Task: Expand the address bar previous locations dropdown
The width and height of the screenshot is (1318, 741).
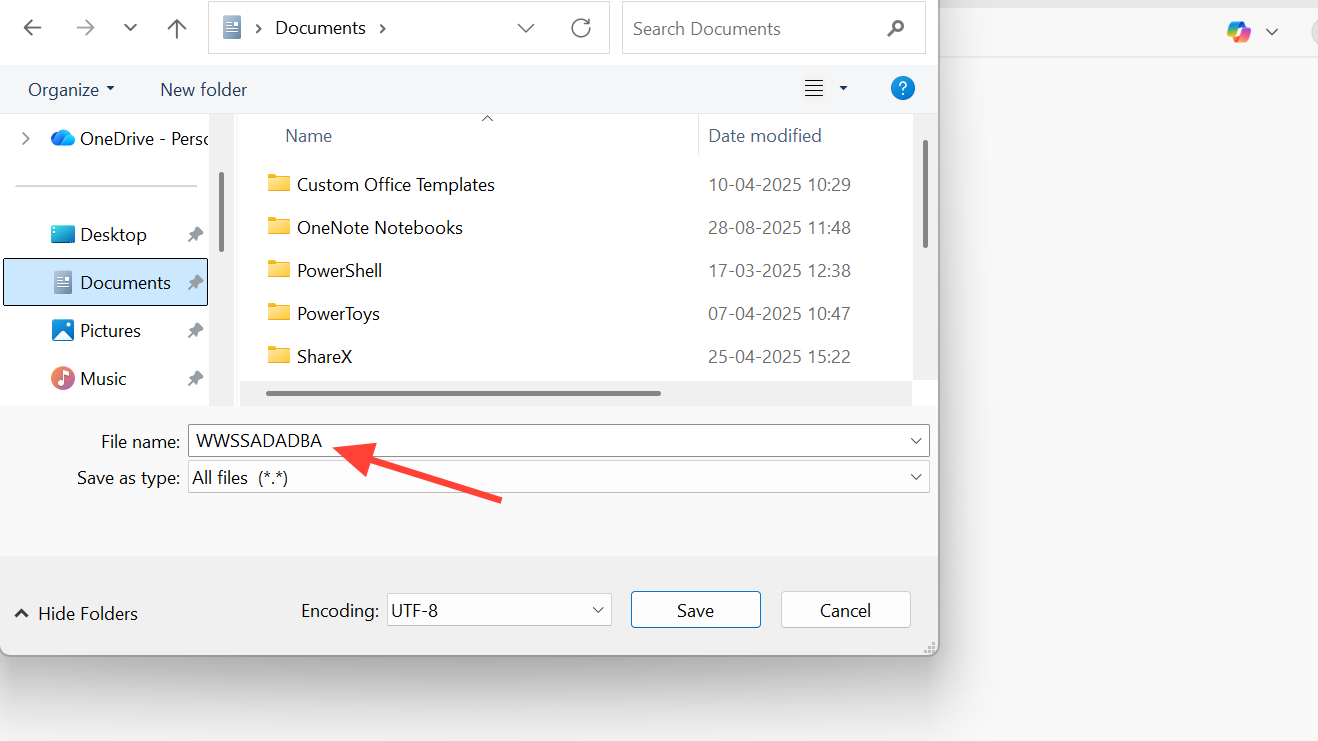Action: pyautogui.click(x=526, y=28)
